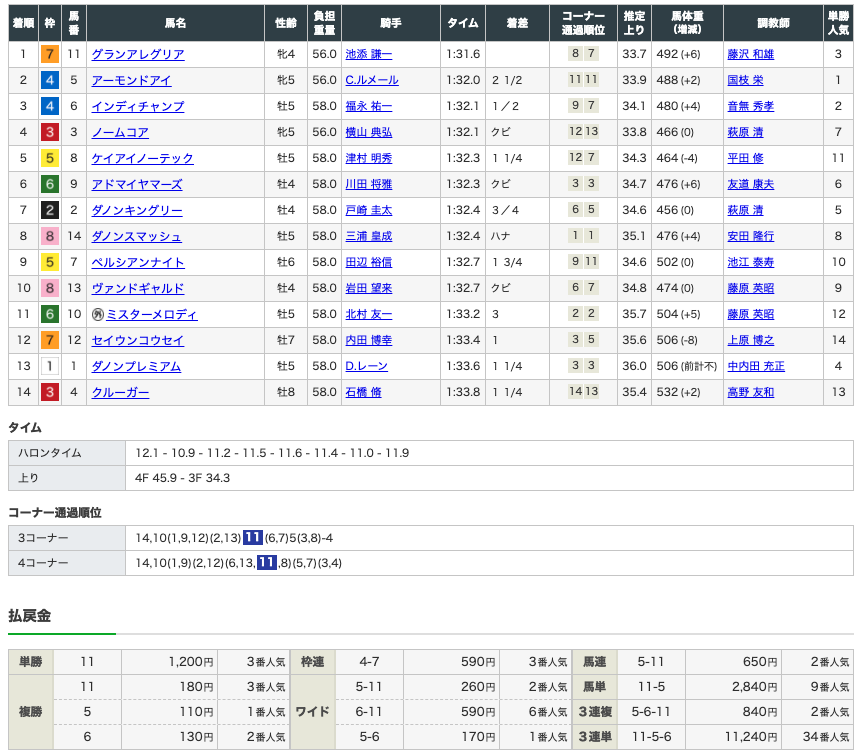The image size is (866, 752).
Task: Open trainer 萩原 清 in ダノンキングリー row
Action: pos(746,210)
